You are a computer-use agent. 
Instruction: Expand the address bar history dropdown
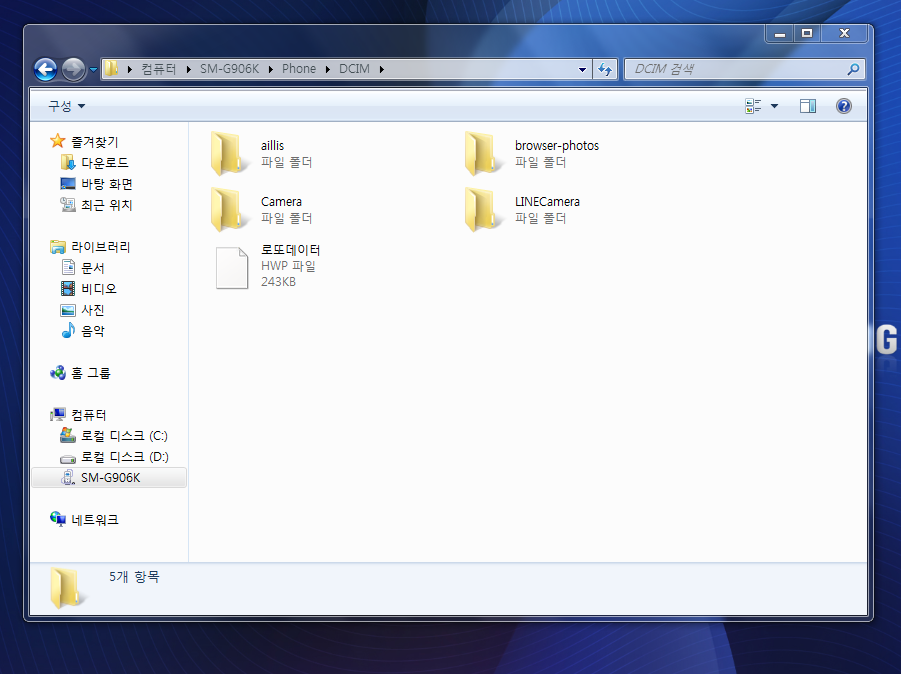pos(583,69)
